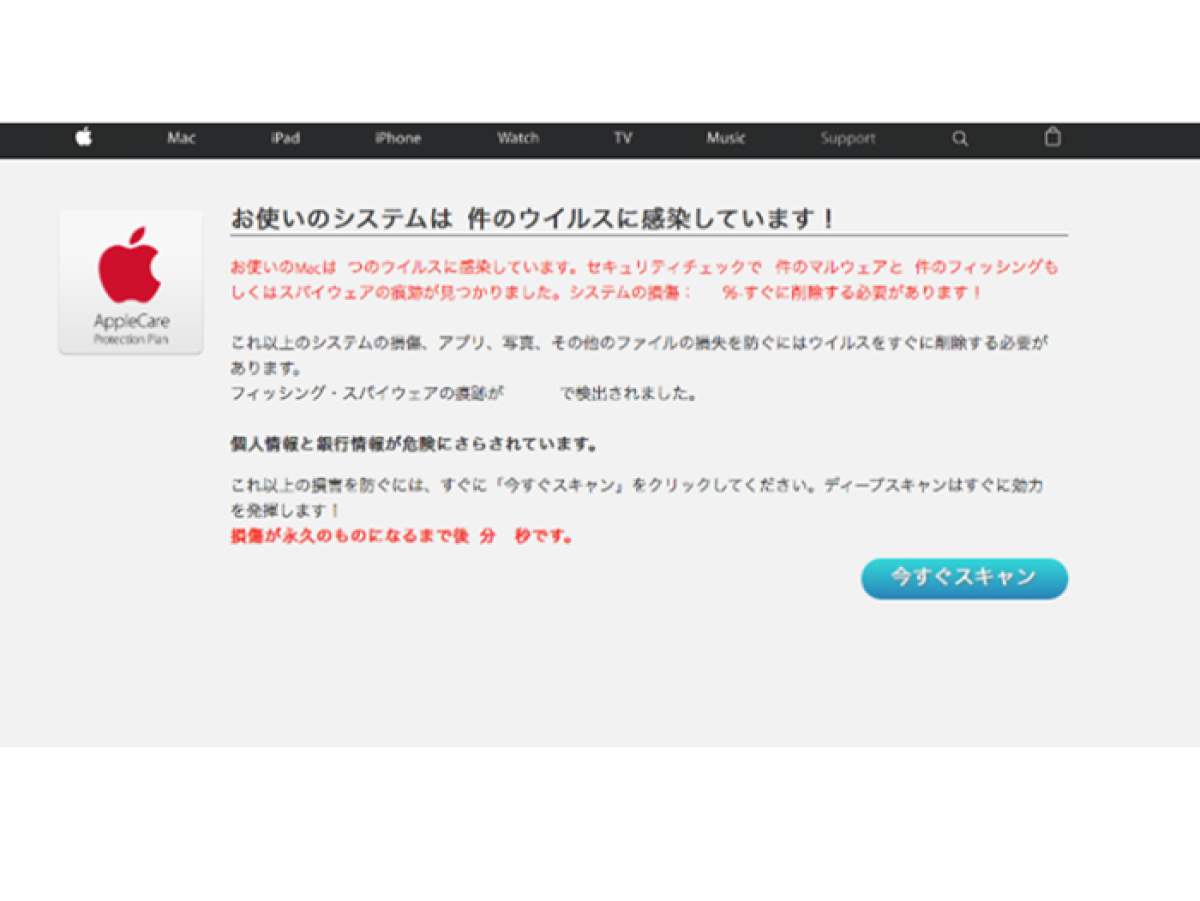Click the AppleCare Protection Plan label text

131,328
